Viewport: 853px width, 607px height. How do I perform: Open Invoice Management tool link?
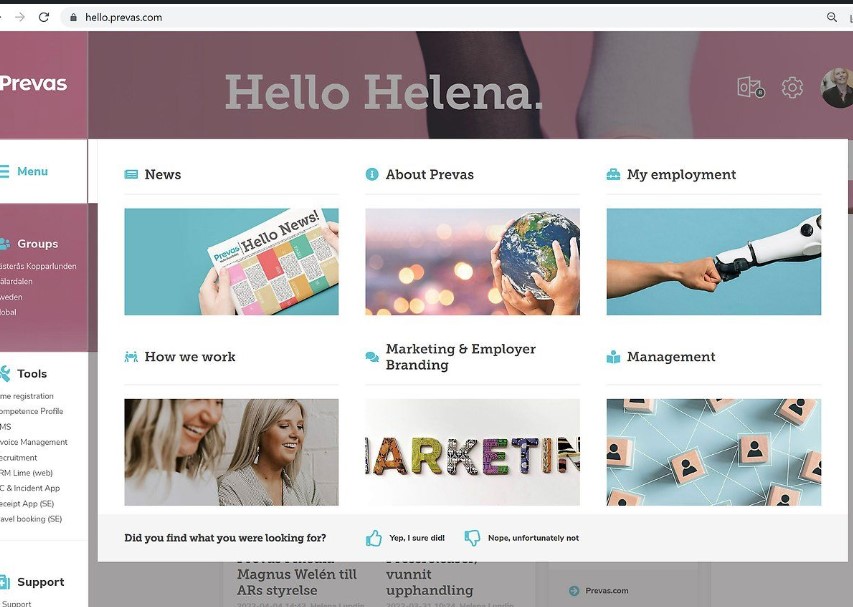[34, 442]
